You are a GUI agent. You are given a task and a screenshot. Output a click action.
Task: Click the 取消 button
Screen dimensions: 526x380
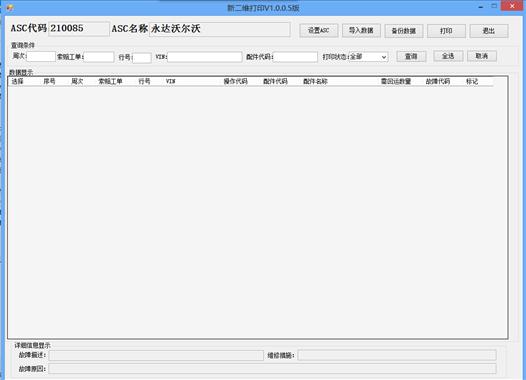click(482, 56)
